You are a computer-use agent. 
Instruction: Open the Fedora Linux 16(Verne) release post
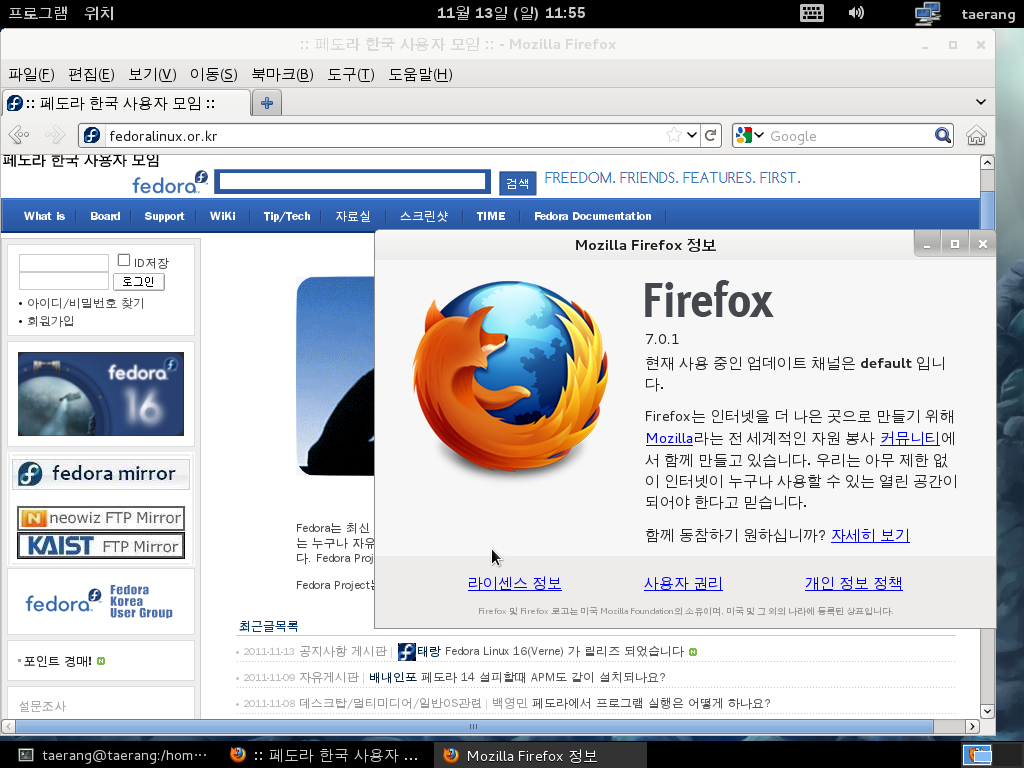[565, 651]
